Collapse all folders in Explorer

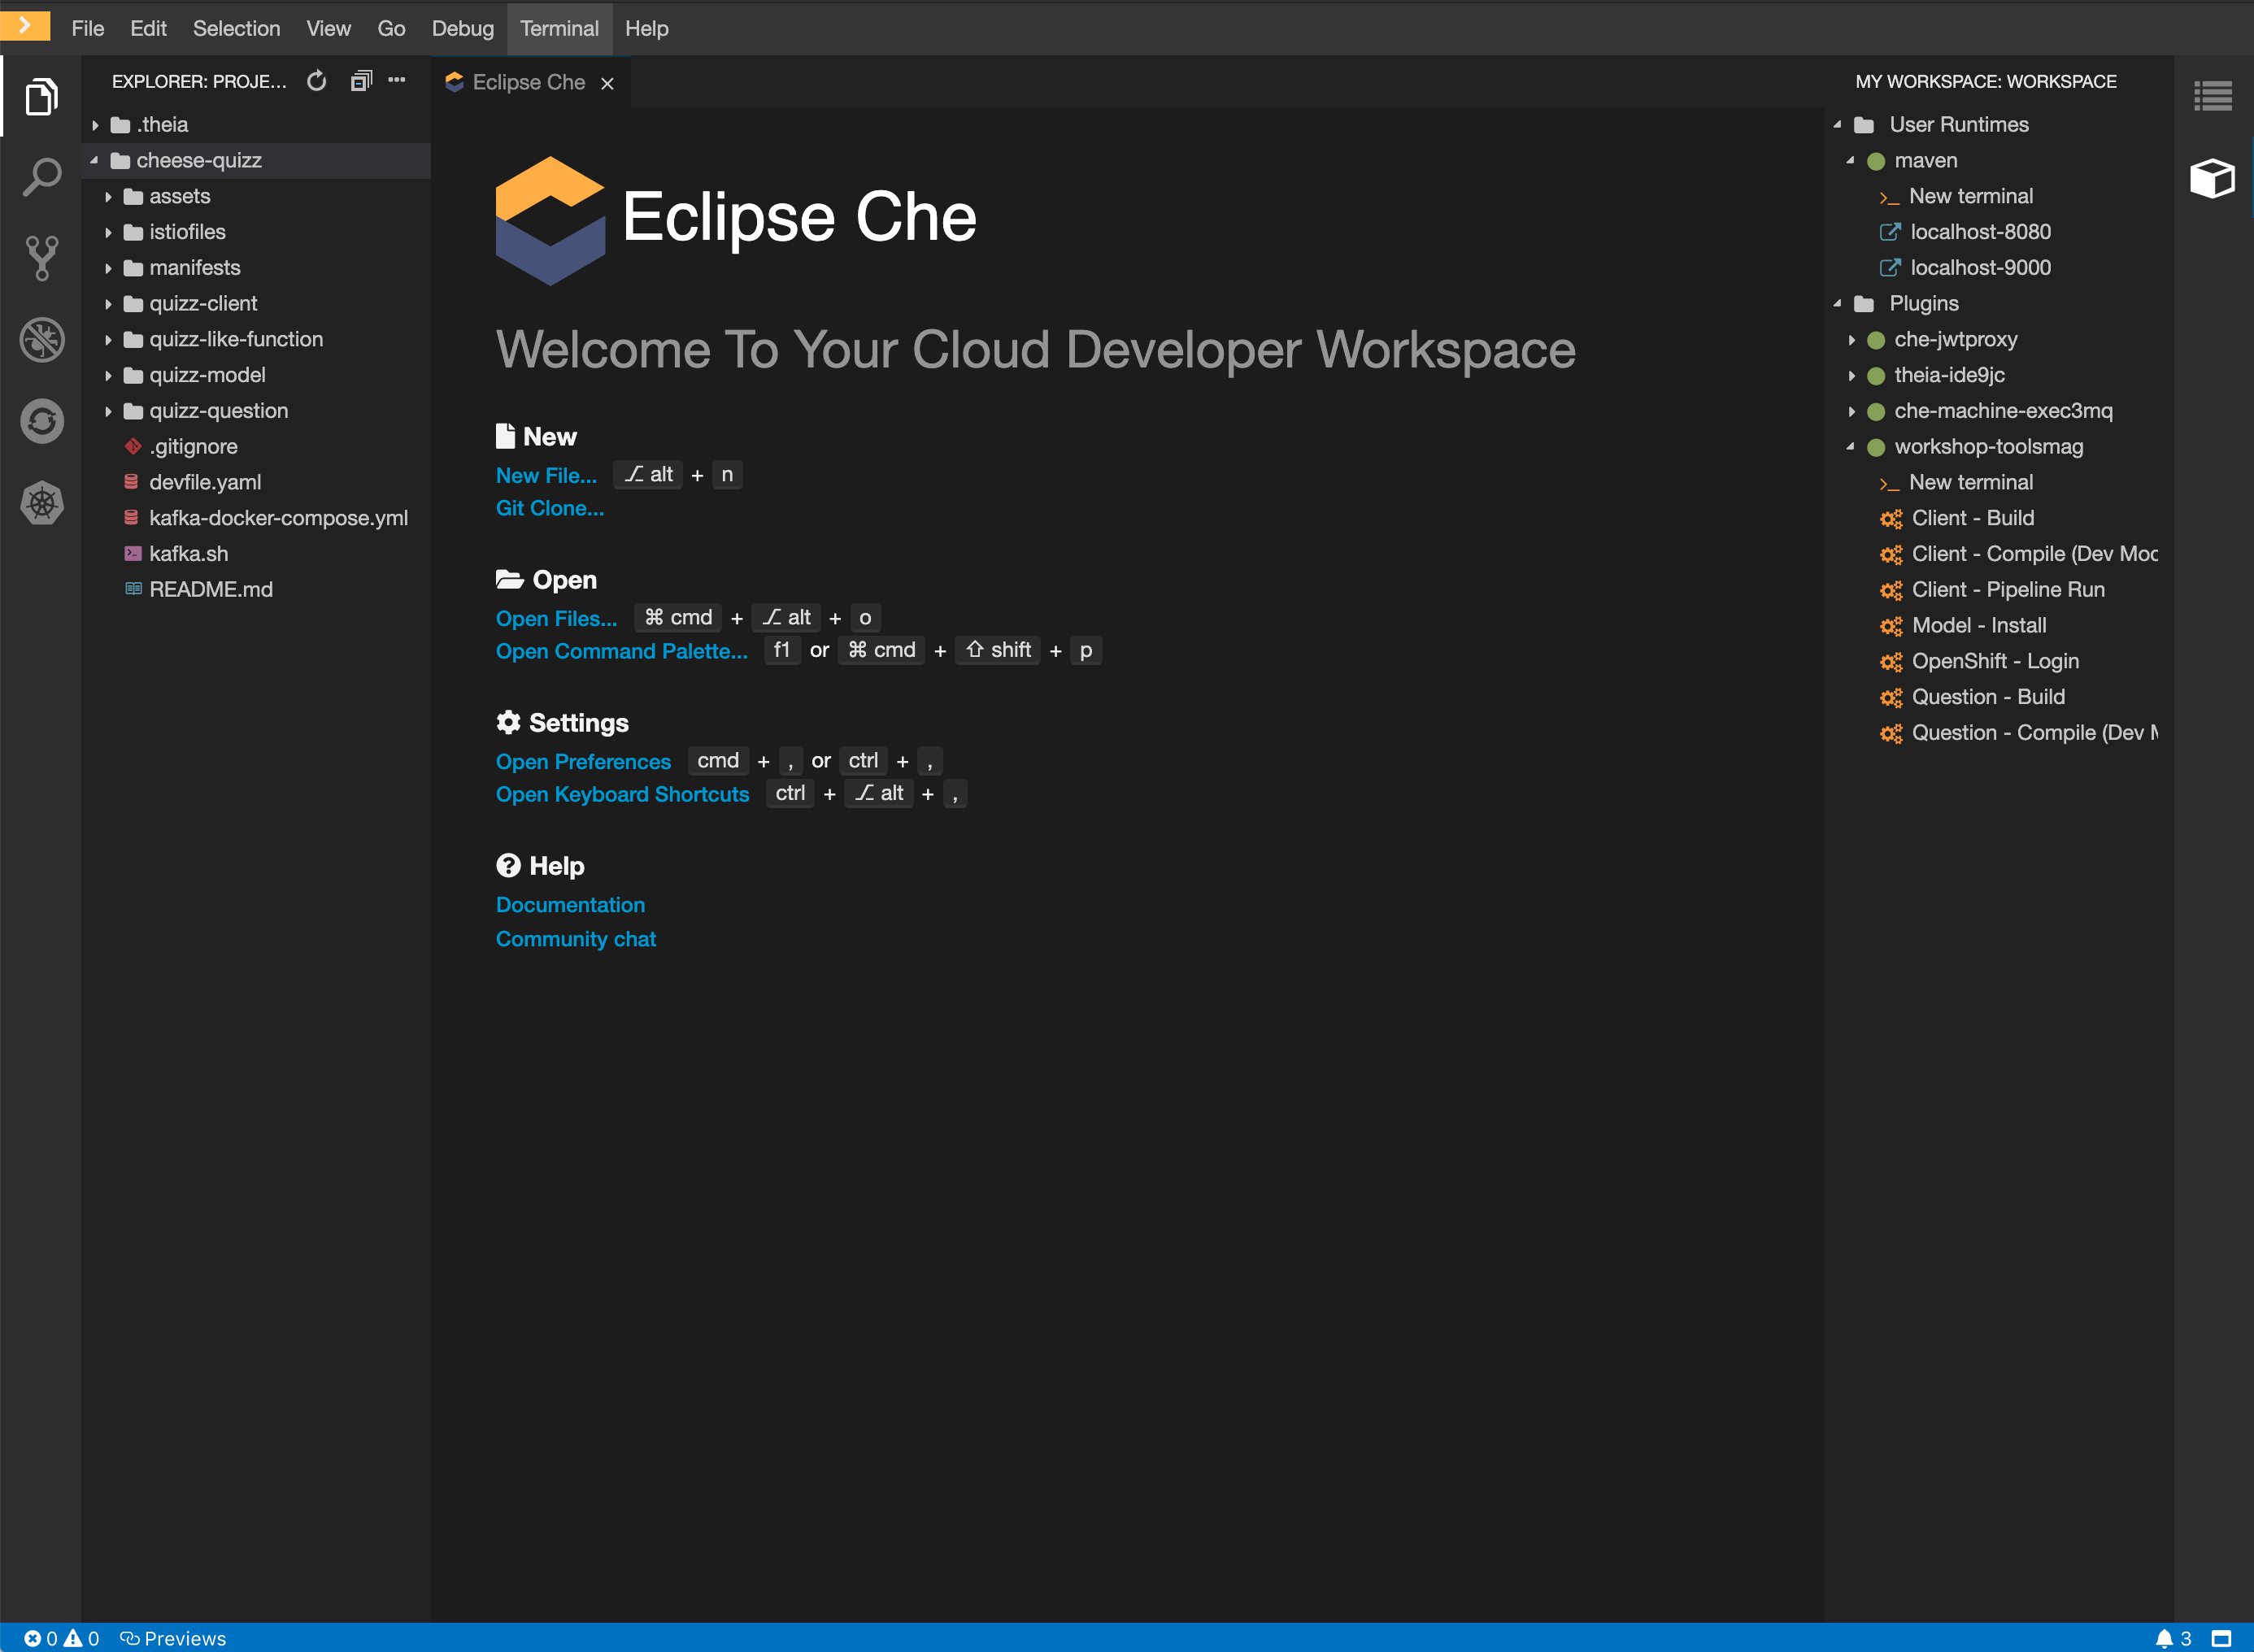tap(361, 81)
